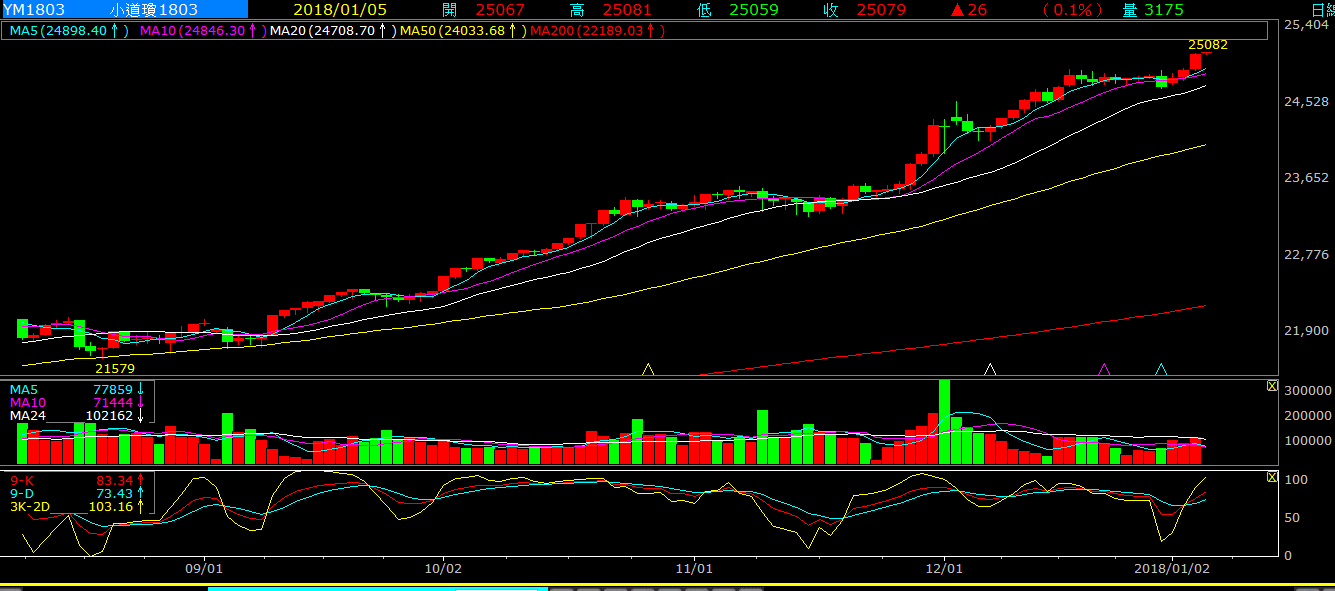Click the 10/02 date axis label
This screenshot has width=1335, height=591.
click(x=443, y=567)
